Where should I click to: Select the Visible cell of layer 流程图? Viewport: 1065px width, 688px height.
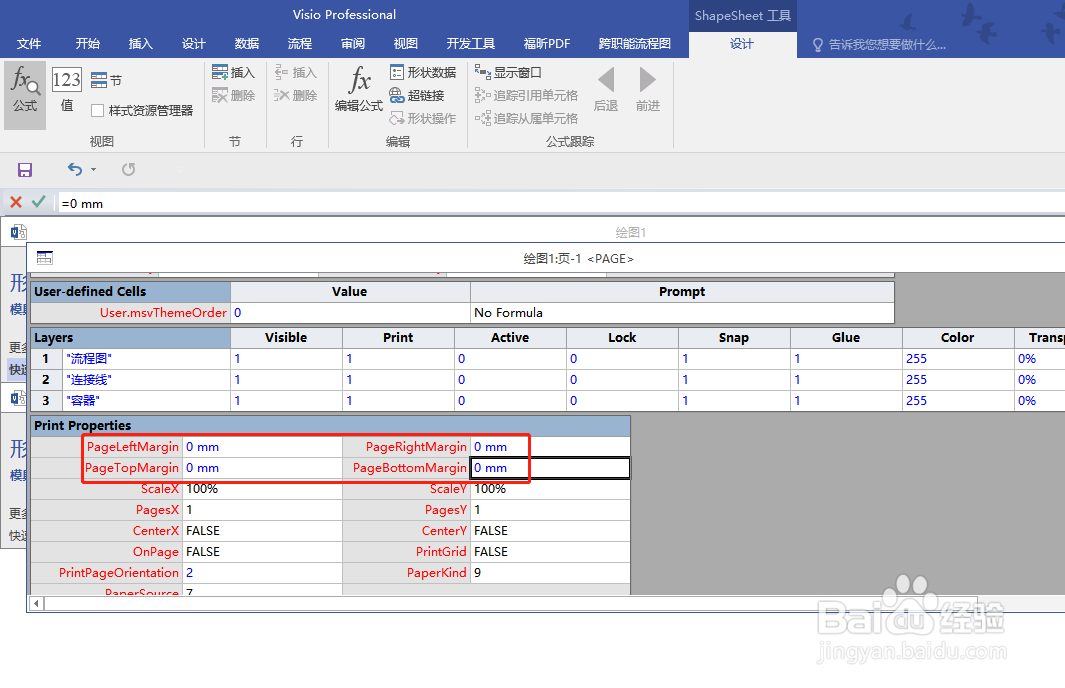tap(287, 359)
